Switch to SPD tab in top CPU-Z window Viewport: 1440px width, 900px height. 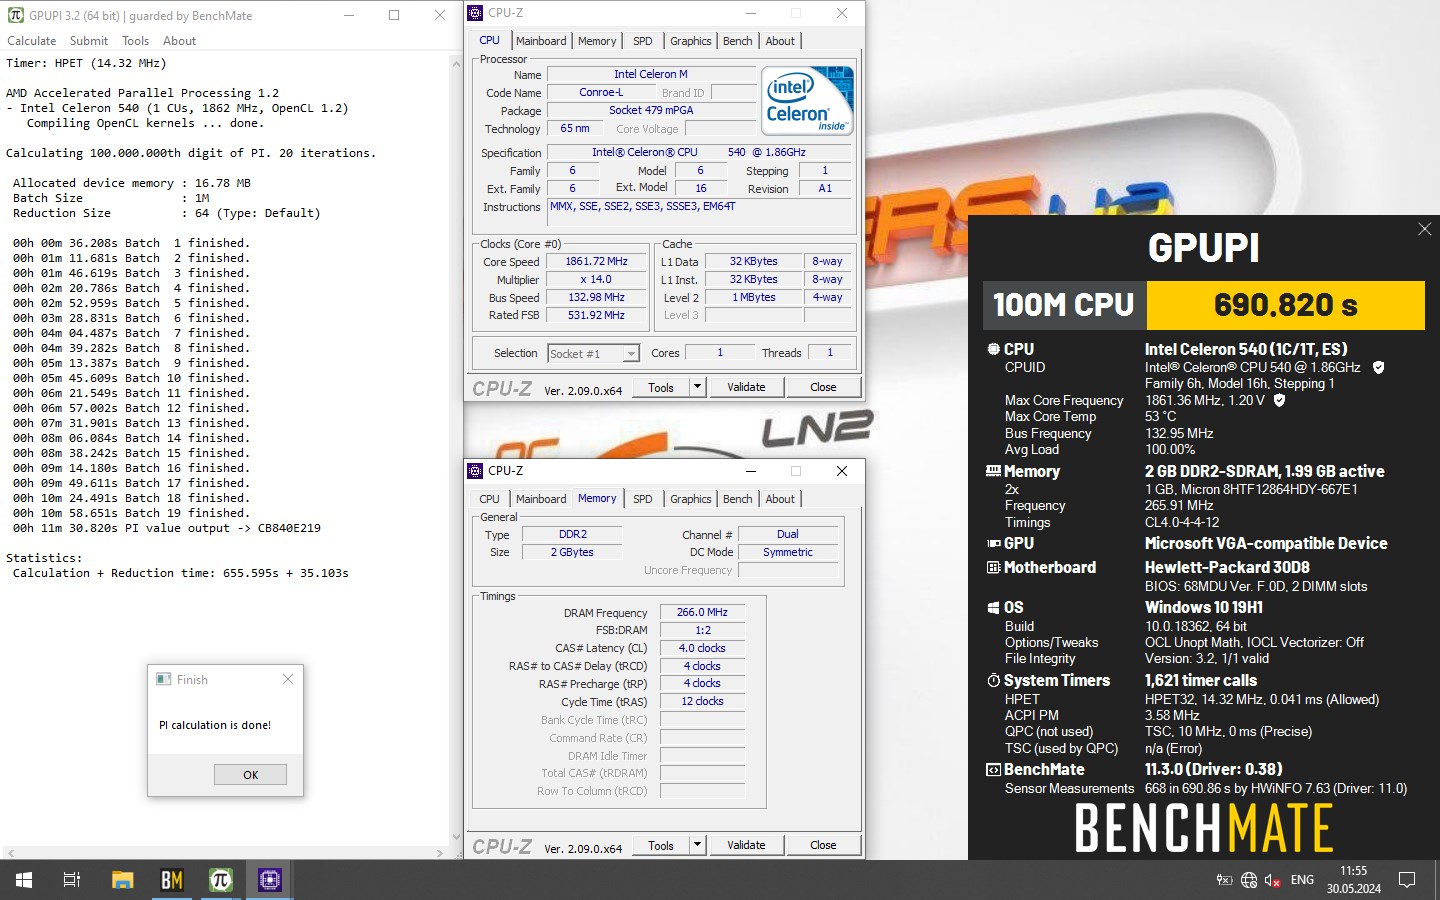tap(643, 41)
